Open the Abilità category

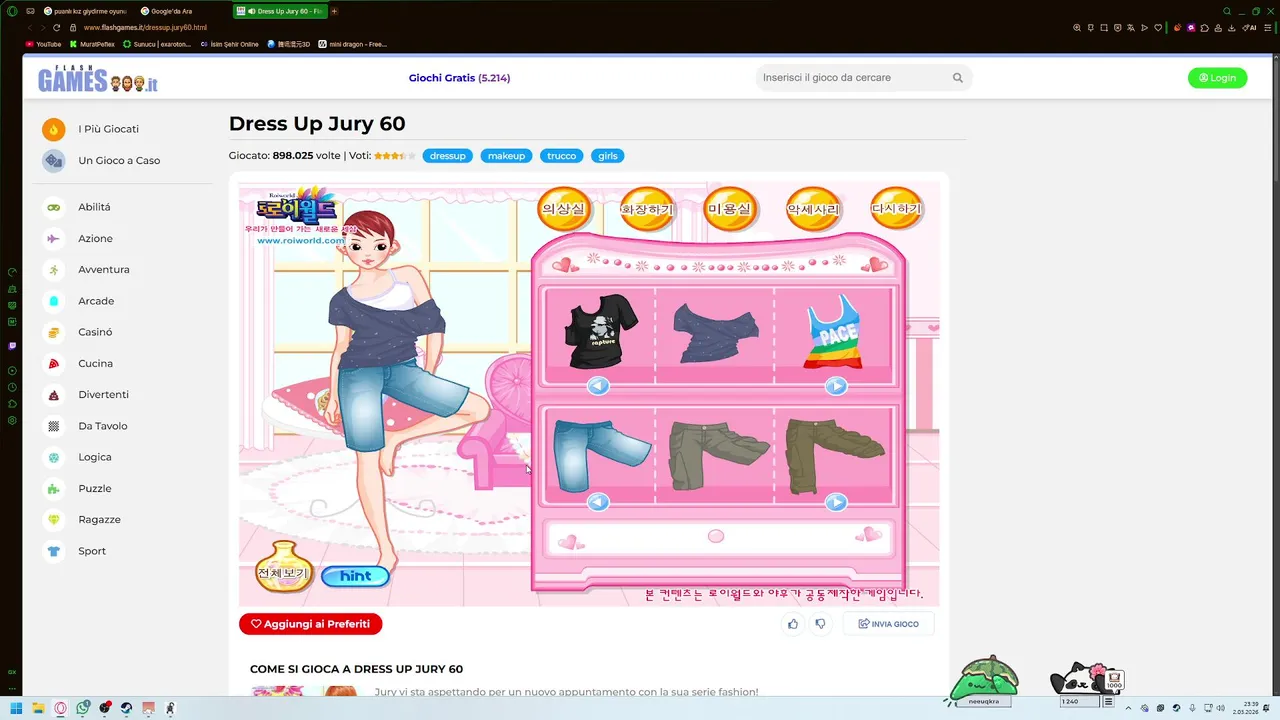click(94, 207)
